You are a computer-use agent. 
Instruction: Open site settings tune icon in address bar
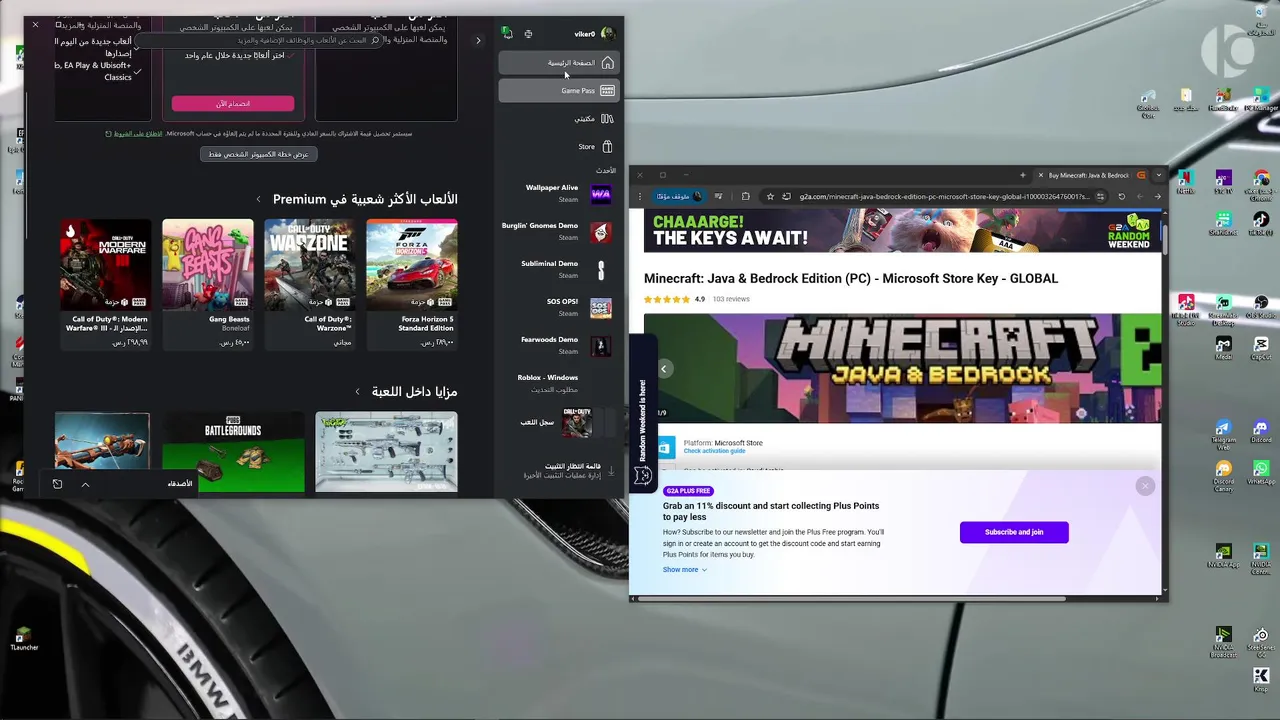(x=1101, y=197)
